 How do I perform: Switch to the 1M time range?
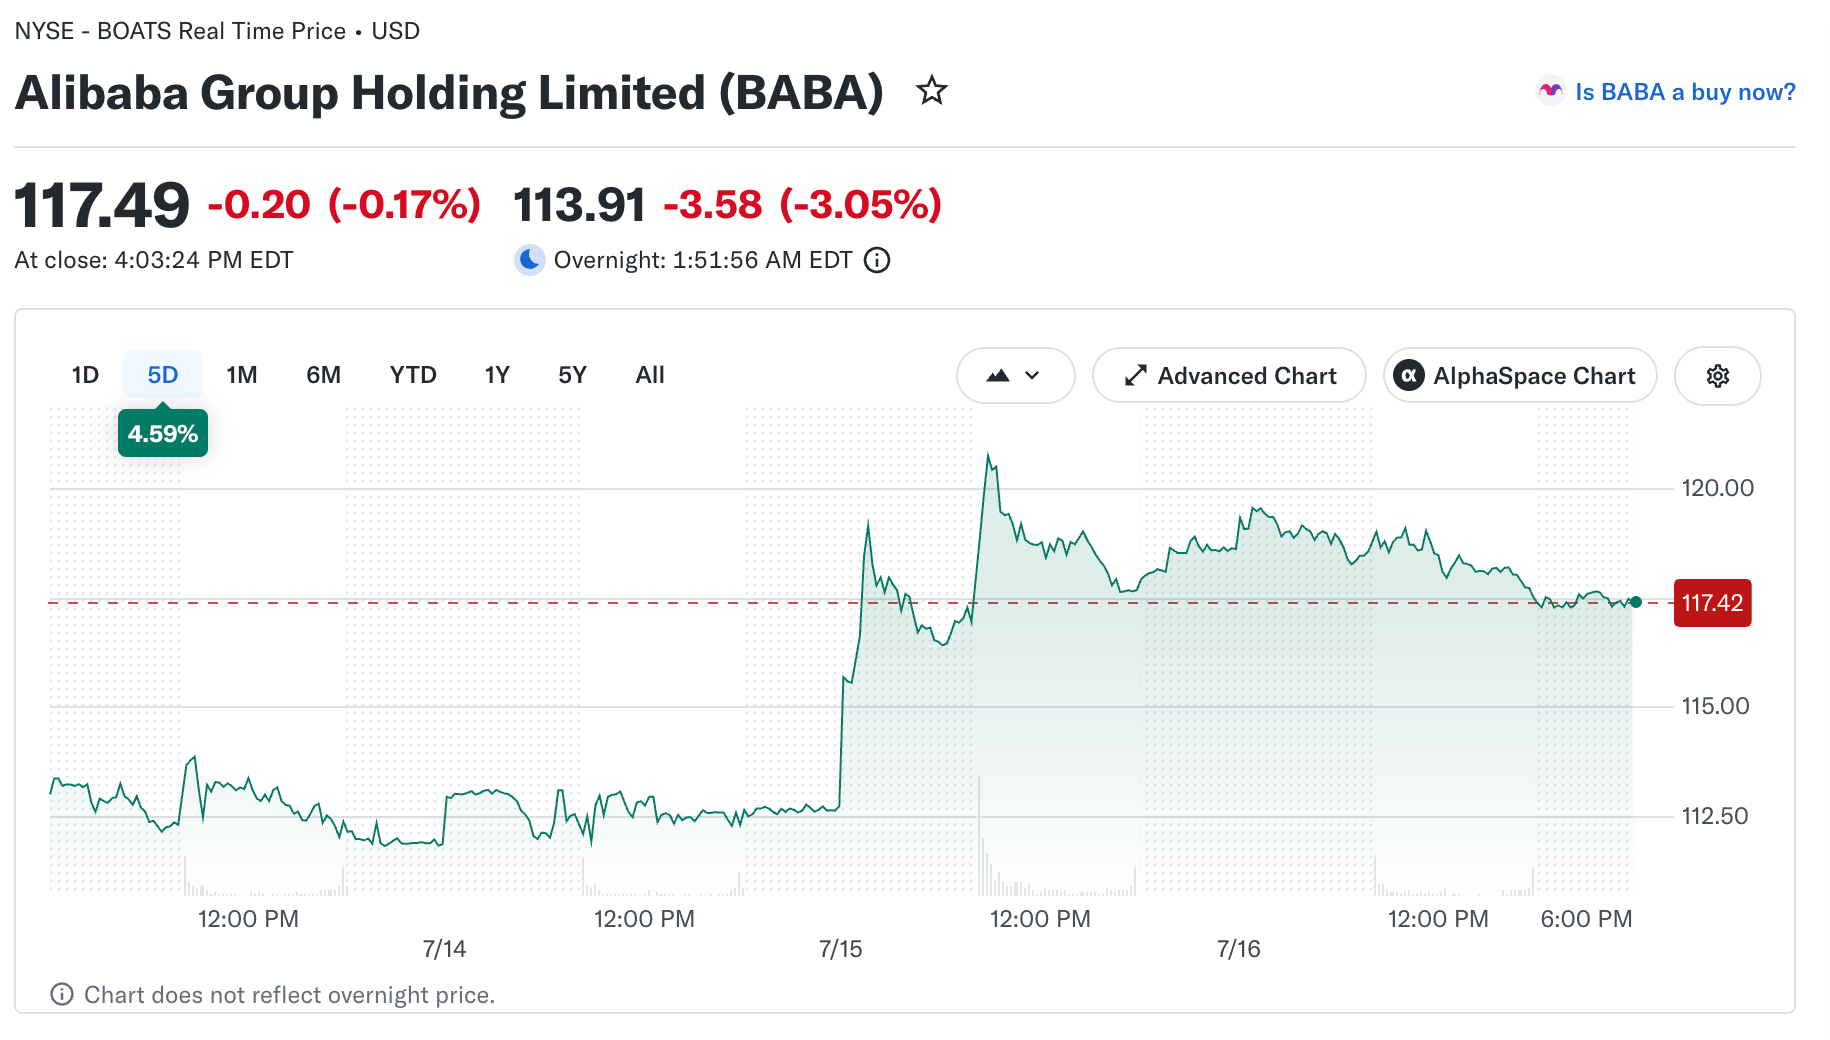point(242,375)
